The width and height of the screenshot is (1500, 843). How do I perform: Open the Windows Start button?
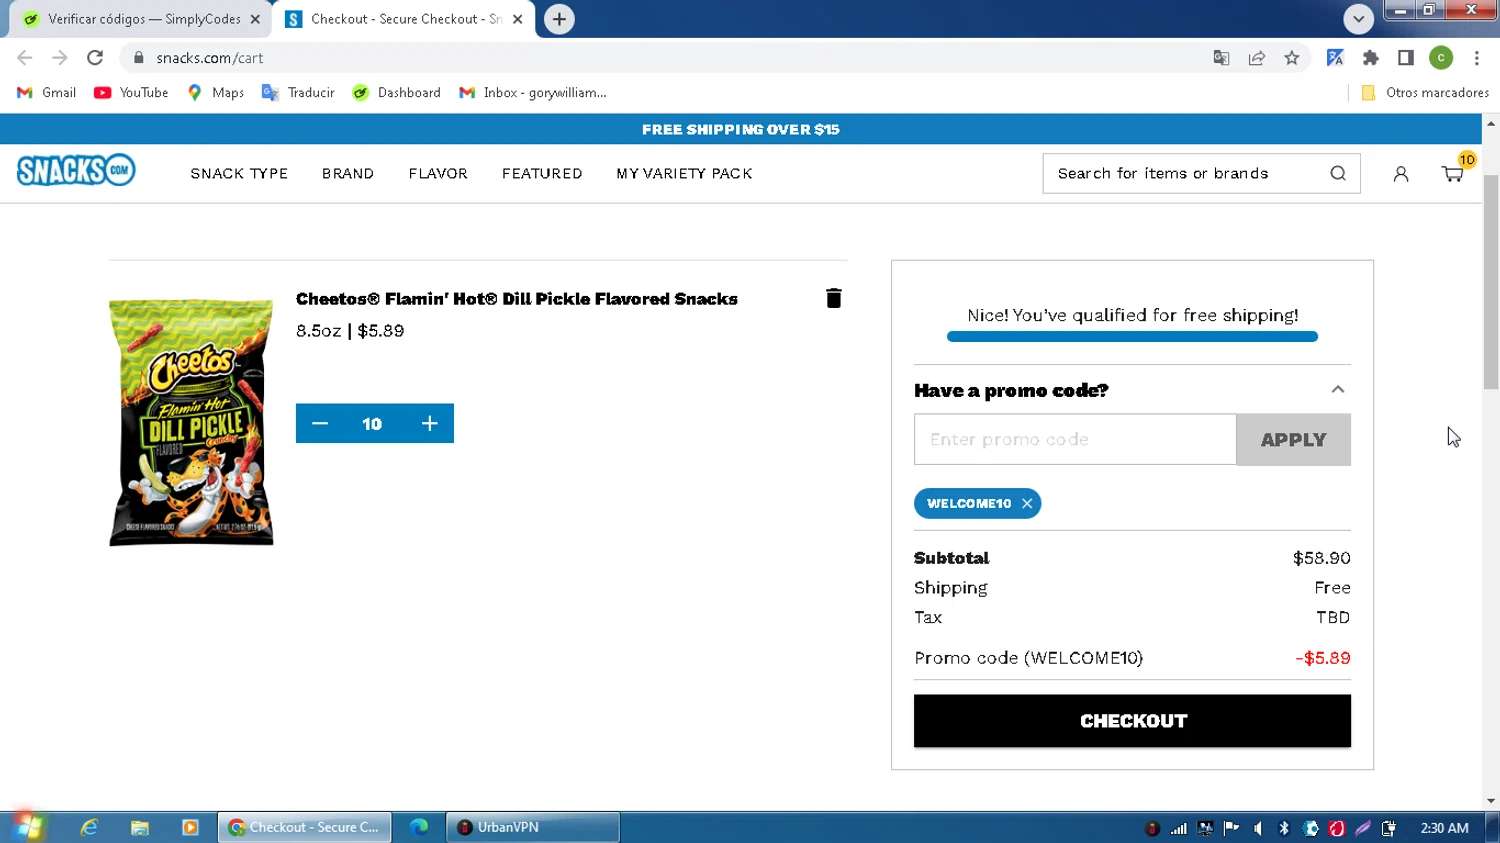[27, 827]
